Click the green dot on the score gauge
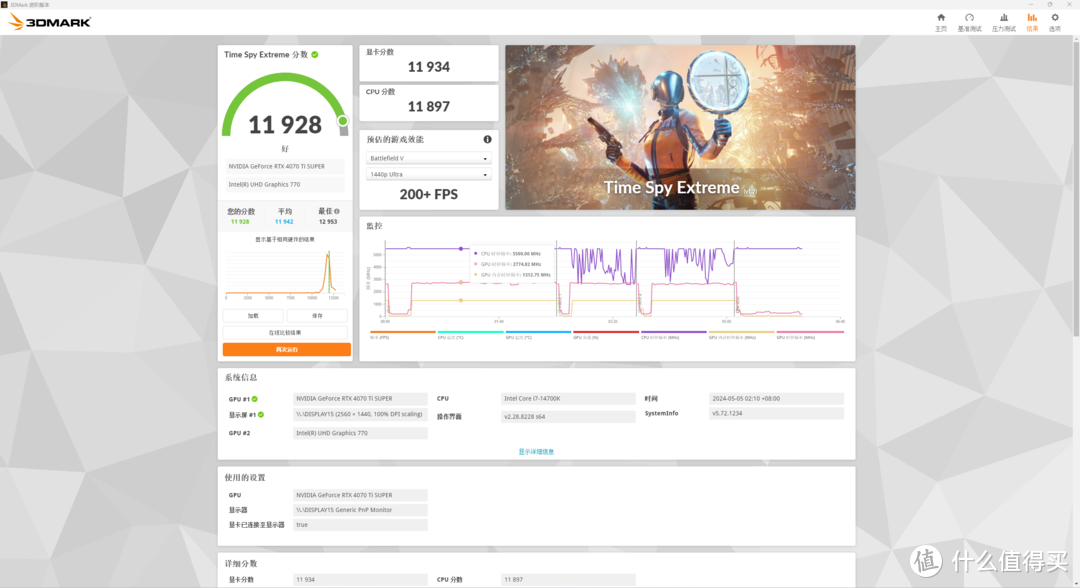 click(x=342, y=121)
